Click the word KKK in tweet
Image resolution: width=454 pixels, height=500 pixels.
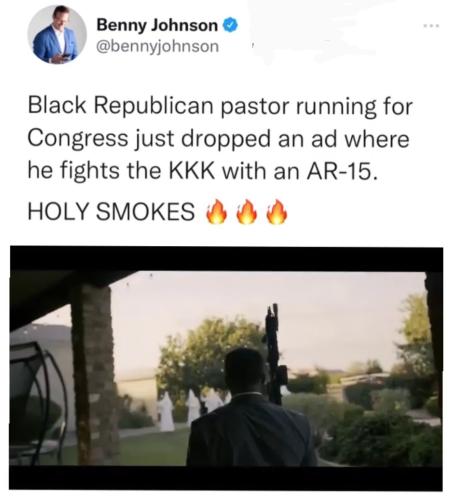pyautogui.click(x=191, y=171)
